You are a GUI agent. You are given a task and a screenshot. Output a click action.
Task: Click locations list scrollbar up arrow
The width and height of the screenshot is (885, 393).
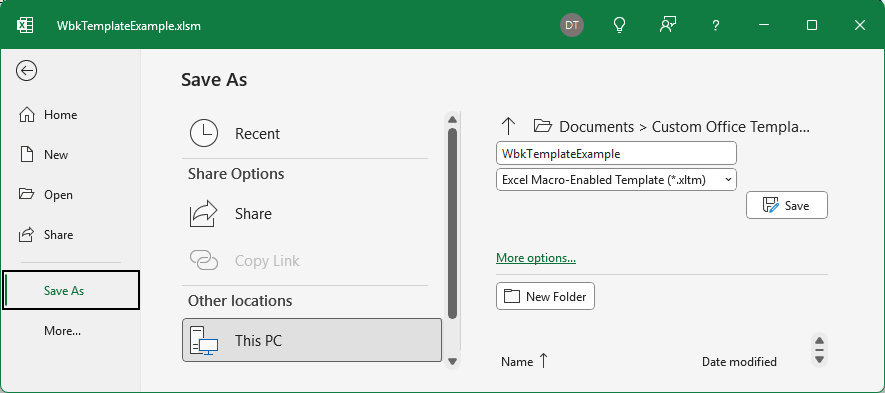(452, 120)
